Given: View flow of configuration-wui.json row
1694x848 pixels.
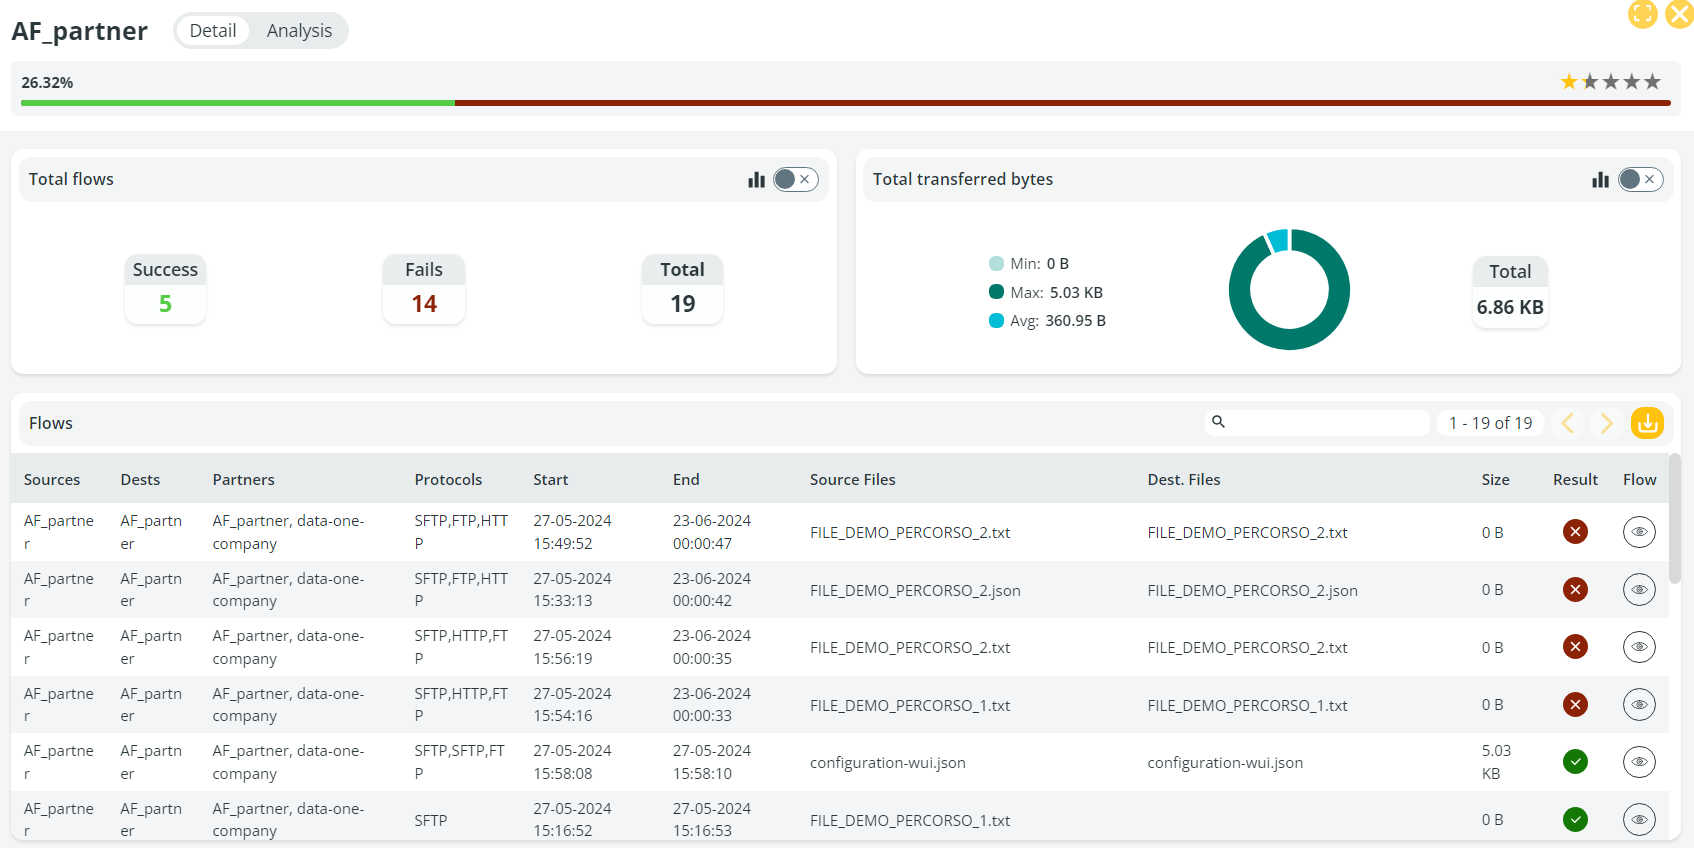Looking at the screenshot, I should pos(1638,762).
